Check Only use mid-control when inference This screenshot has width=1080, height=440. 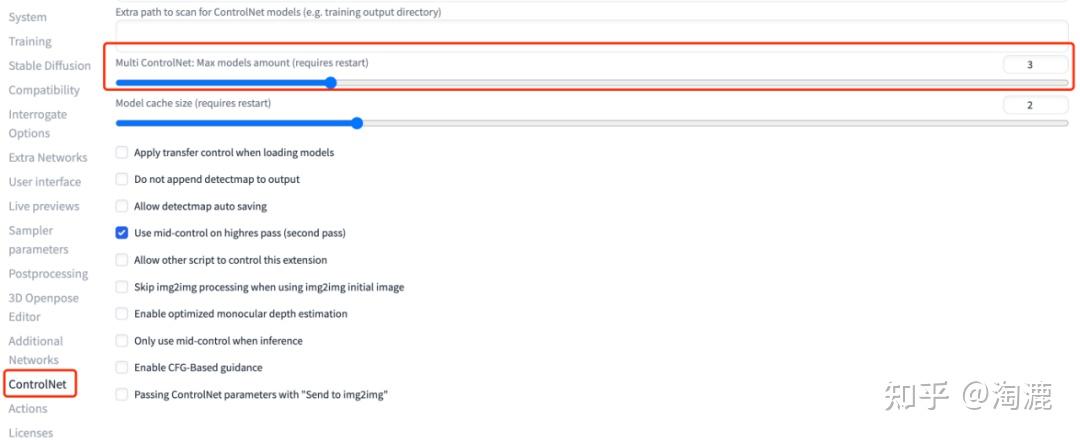tap(122, 341)
